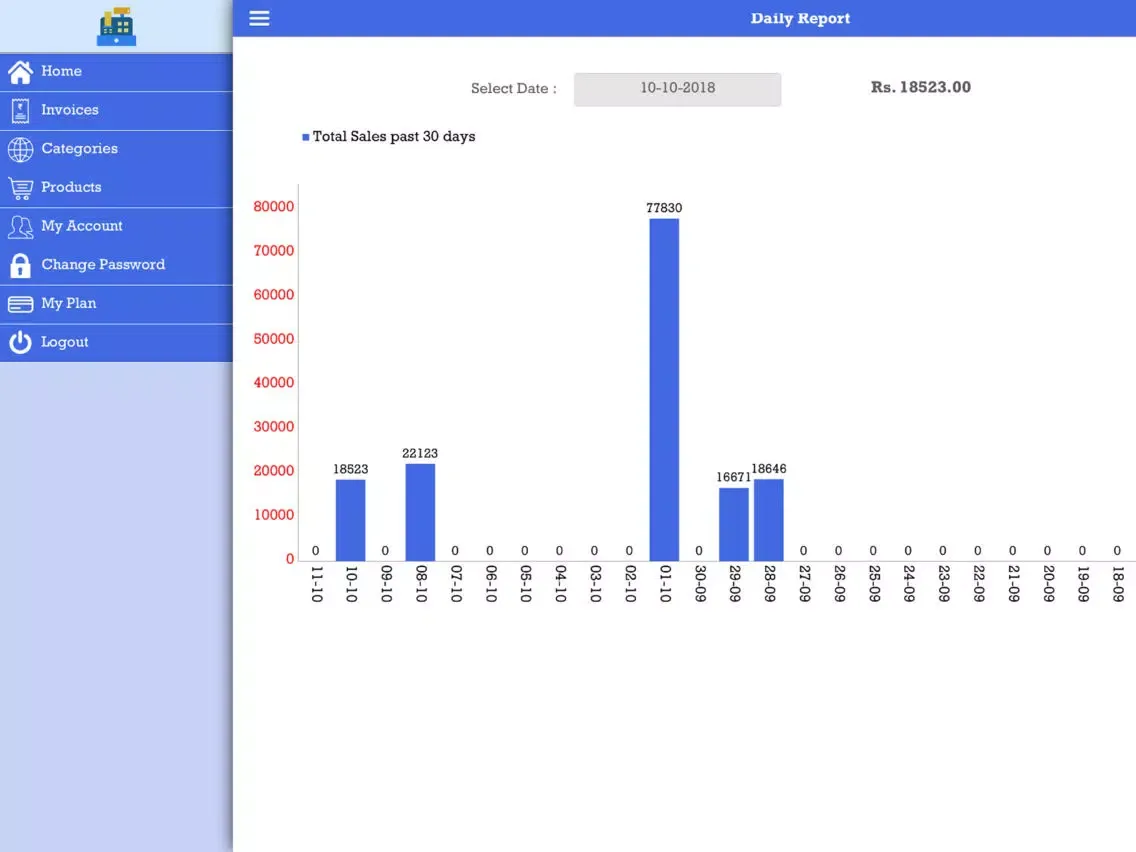Click the 16671 bar for 29-09
Image resolution: width=1136 pixels, height=852 pixels.
[733, 524]
